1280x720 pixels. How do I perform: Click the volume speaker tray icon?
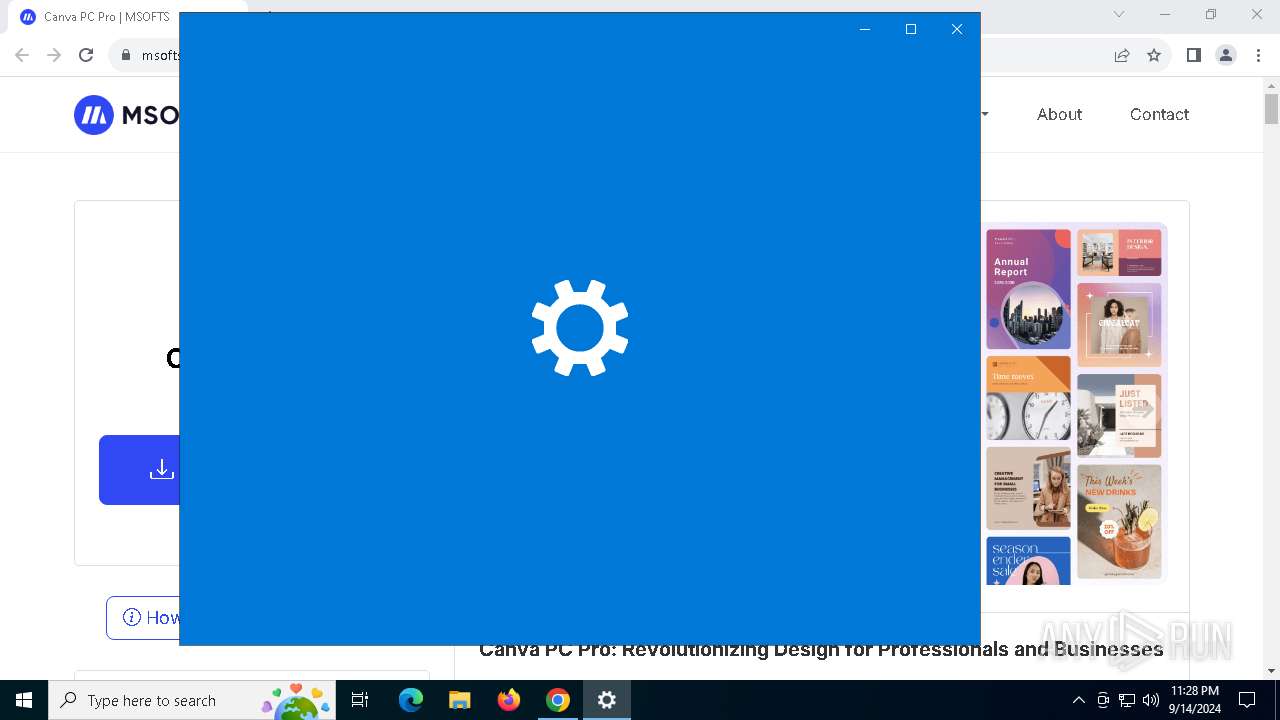[1151, 700]
